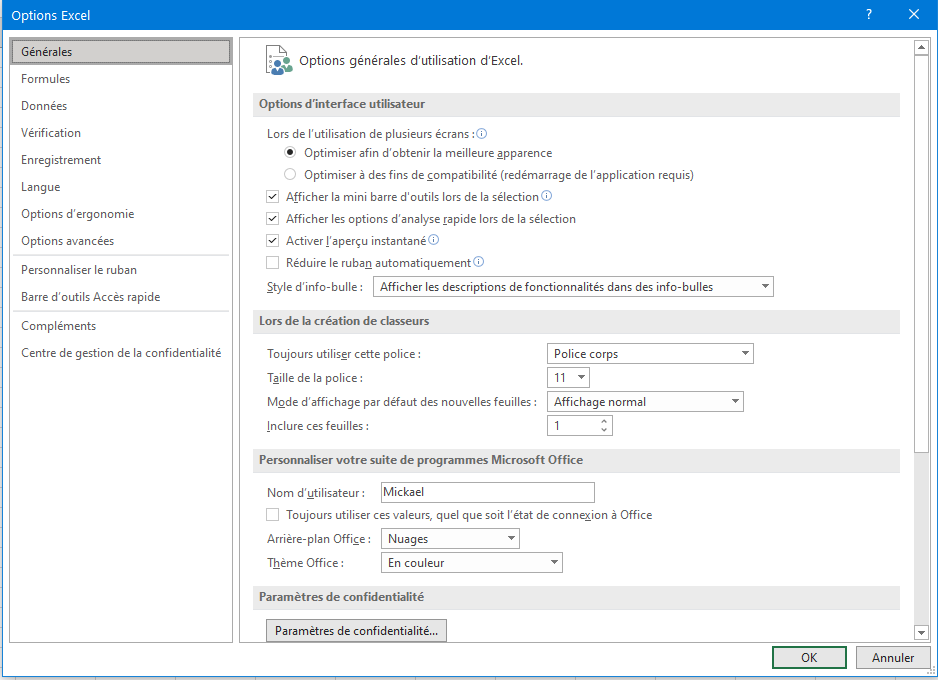
Task: Open the Style d'info-bulle dropdown
Action: (573, 286)
